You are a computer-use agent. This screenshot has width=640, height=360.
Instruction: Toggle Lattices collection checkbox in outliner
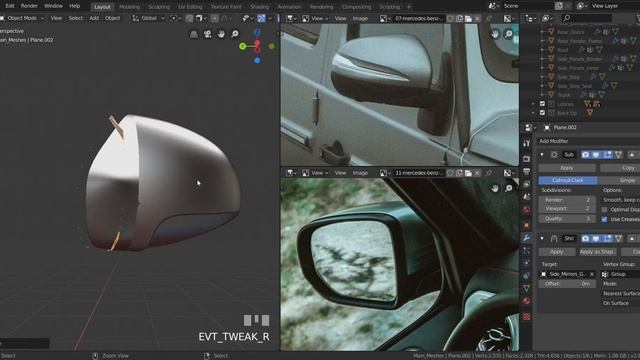(x=542, y=104)
